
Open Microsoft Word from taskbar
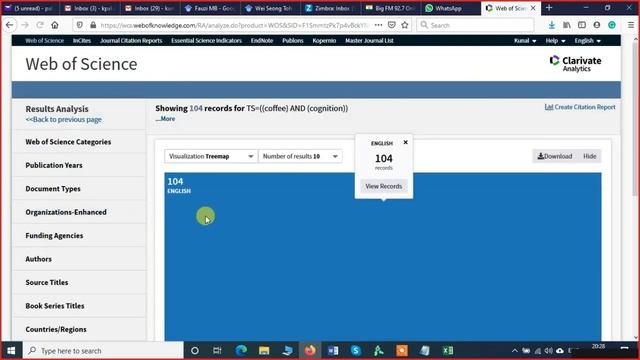pos(333,350)
